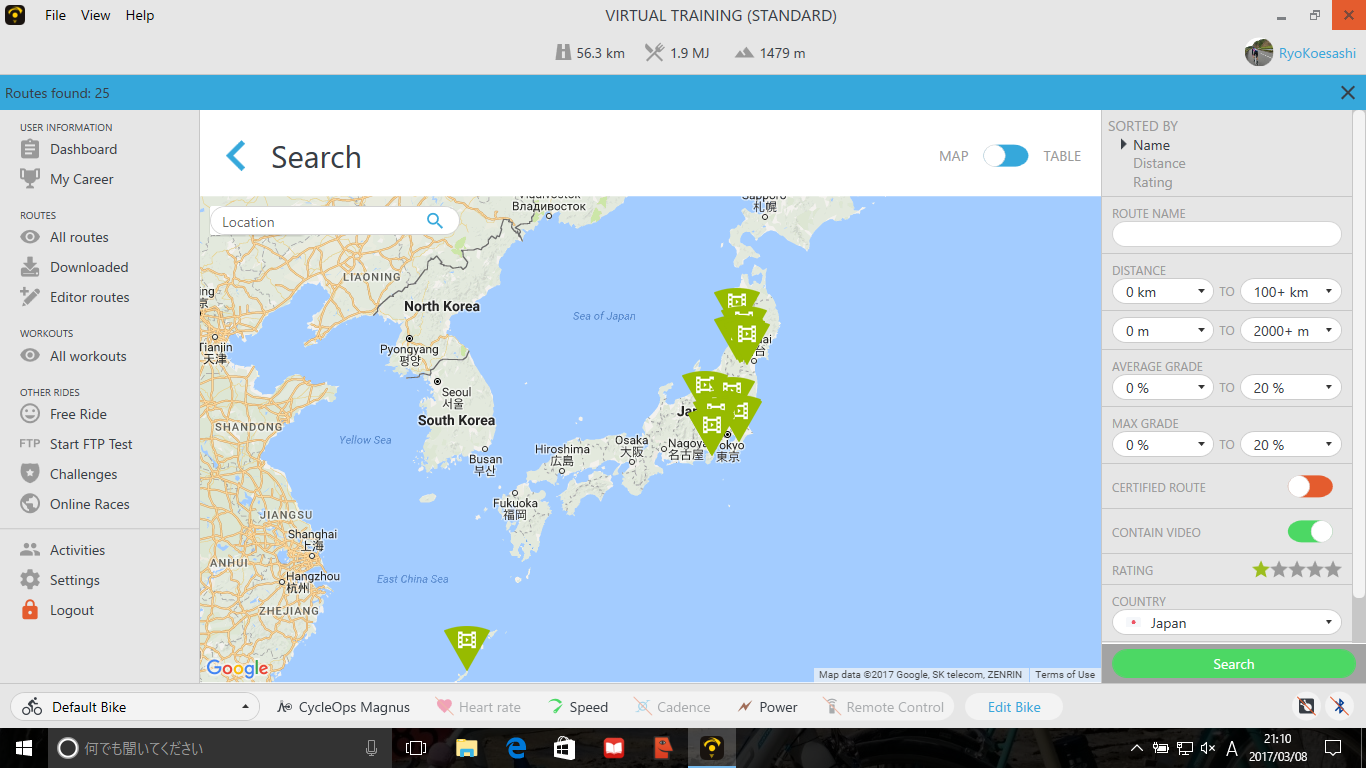1366x768 pixels.
Task: Sort results by Name
Action: (x=1151, y=145)
